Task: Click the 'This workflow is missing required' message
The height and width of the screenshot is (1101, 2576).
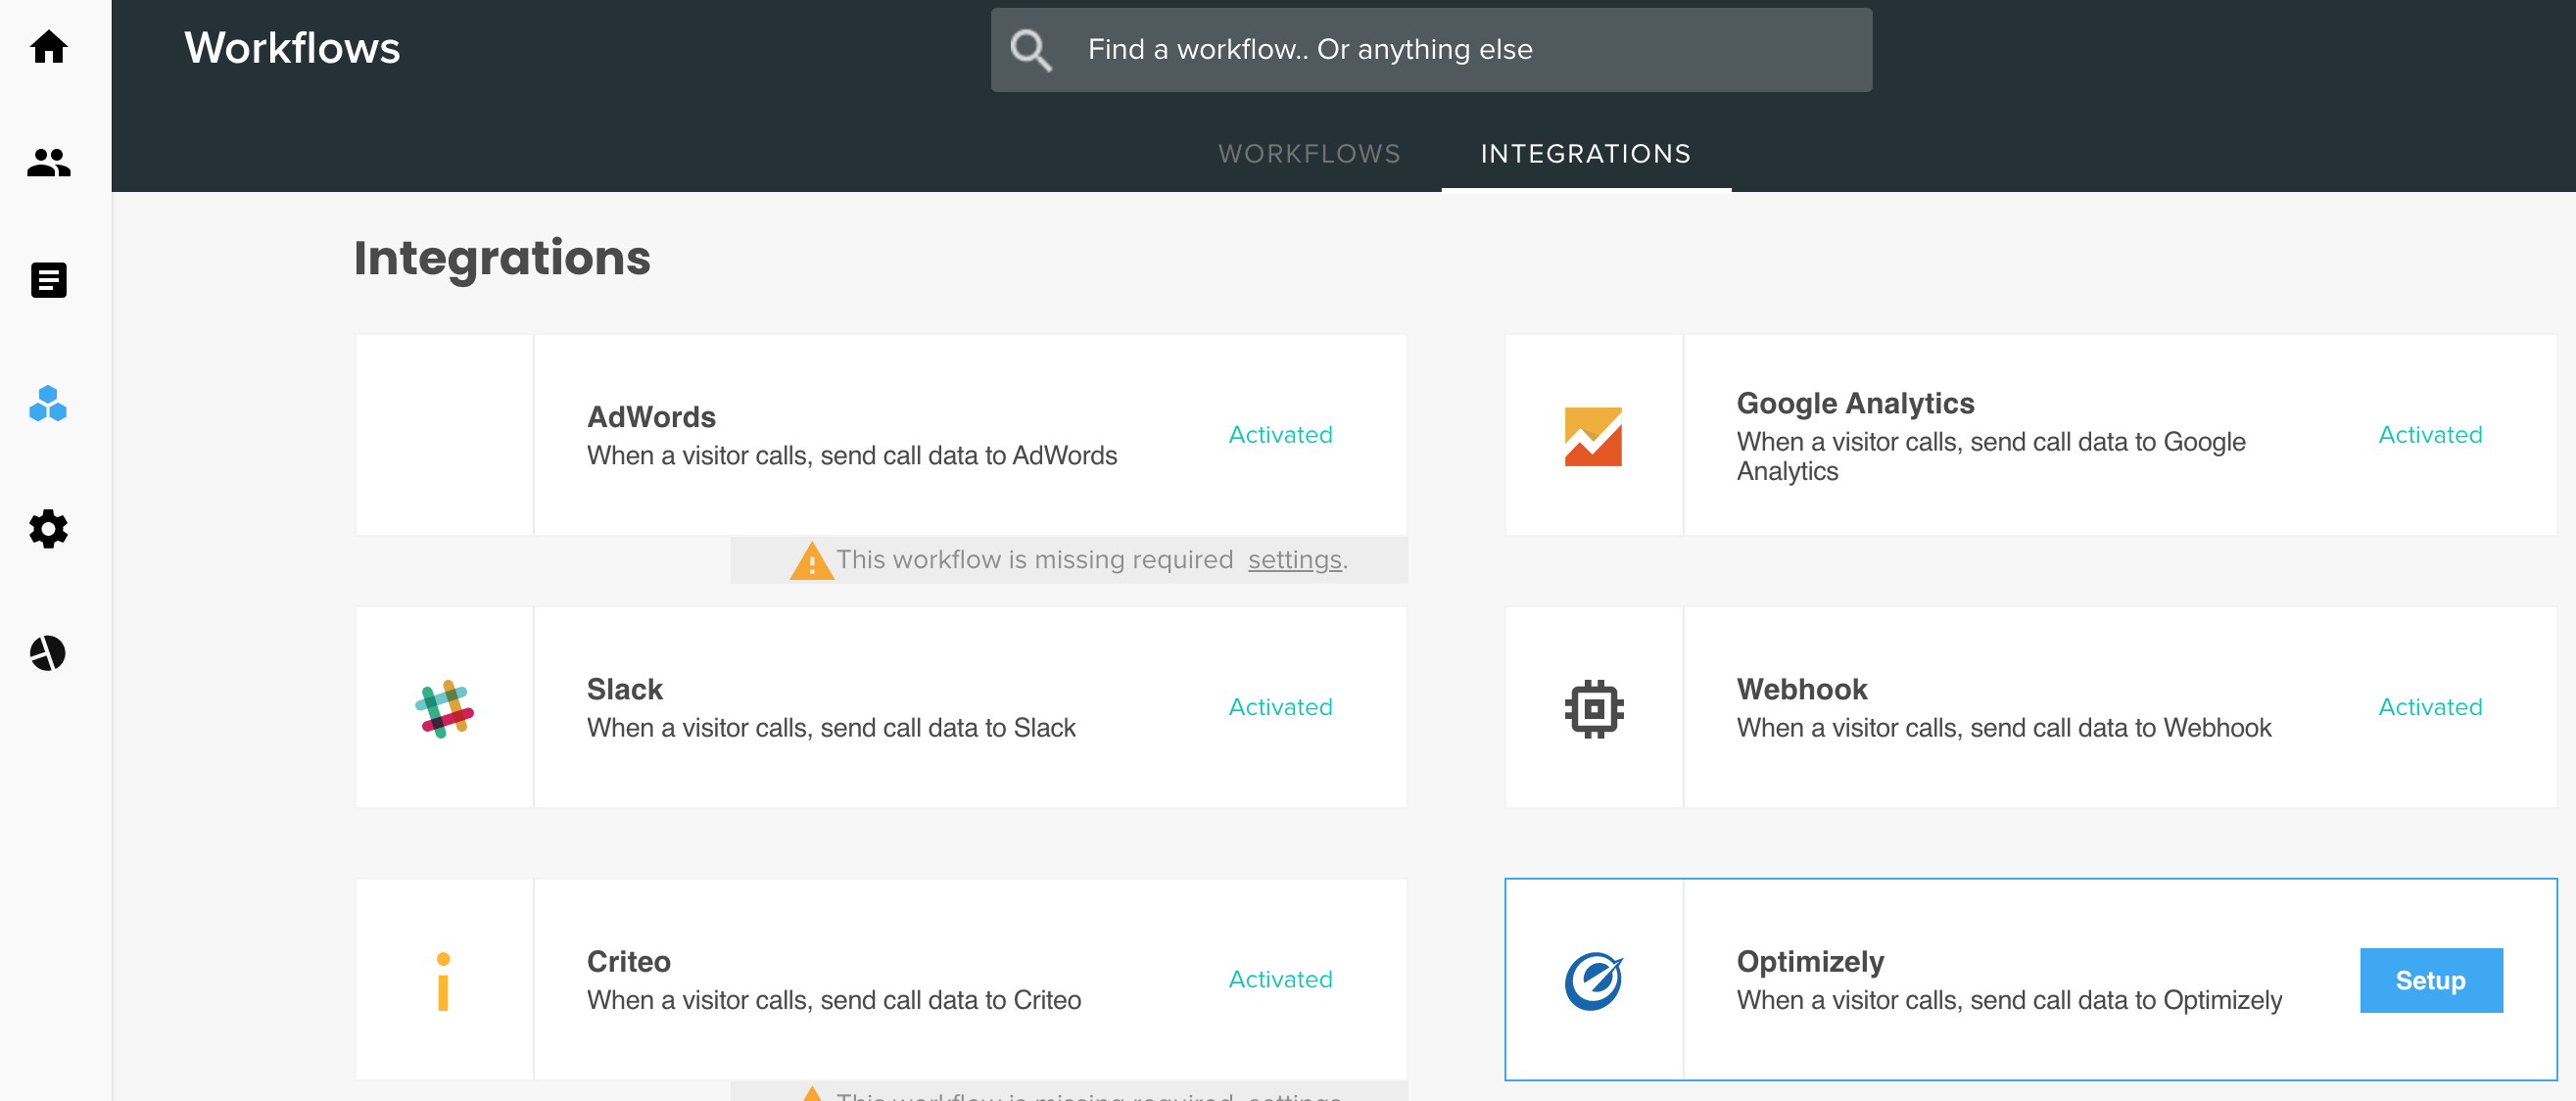Action: click(1034, 559)
